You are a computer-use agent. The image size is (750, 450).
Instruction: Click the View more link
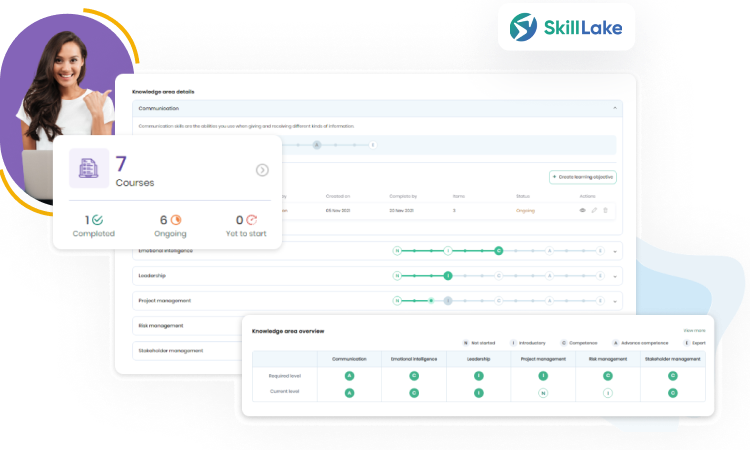[x=695, y=330]
